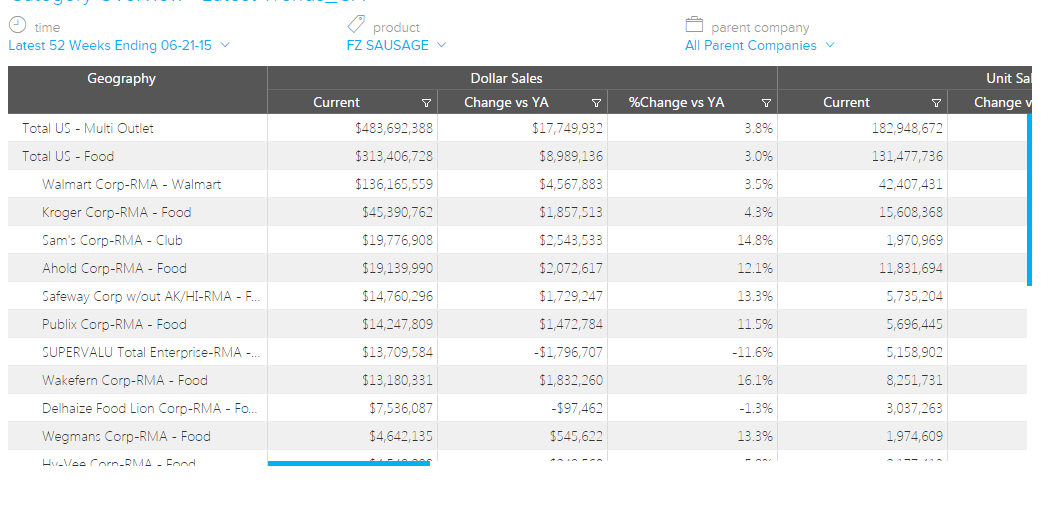Open filter on Change vs YA column
This screenshot has width=1048, height=506.
pyautogui.click(x=597, y=103)
